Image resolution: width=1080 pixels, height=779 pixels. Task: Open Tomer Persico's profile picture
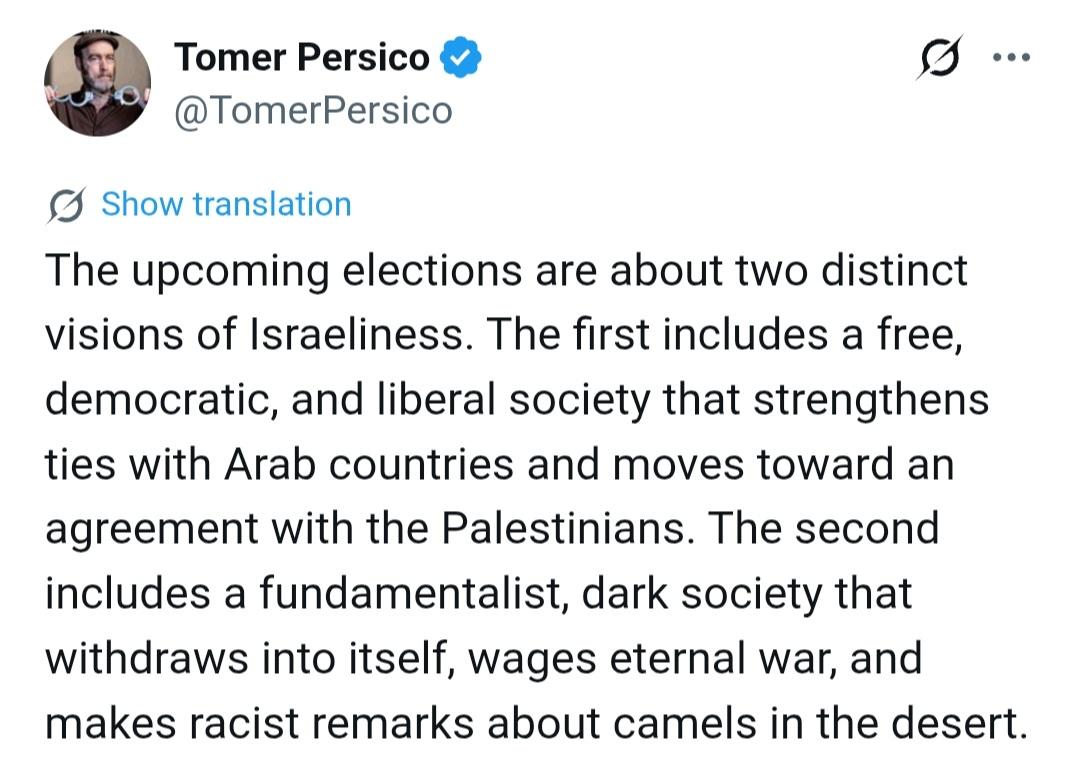[x=97, y=83]
